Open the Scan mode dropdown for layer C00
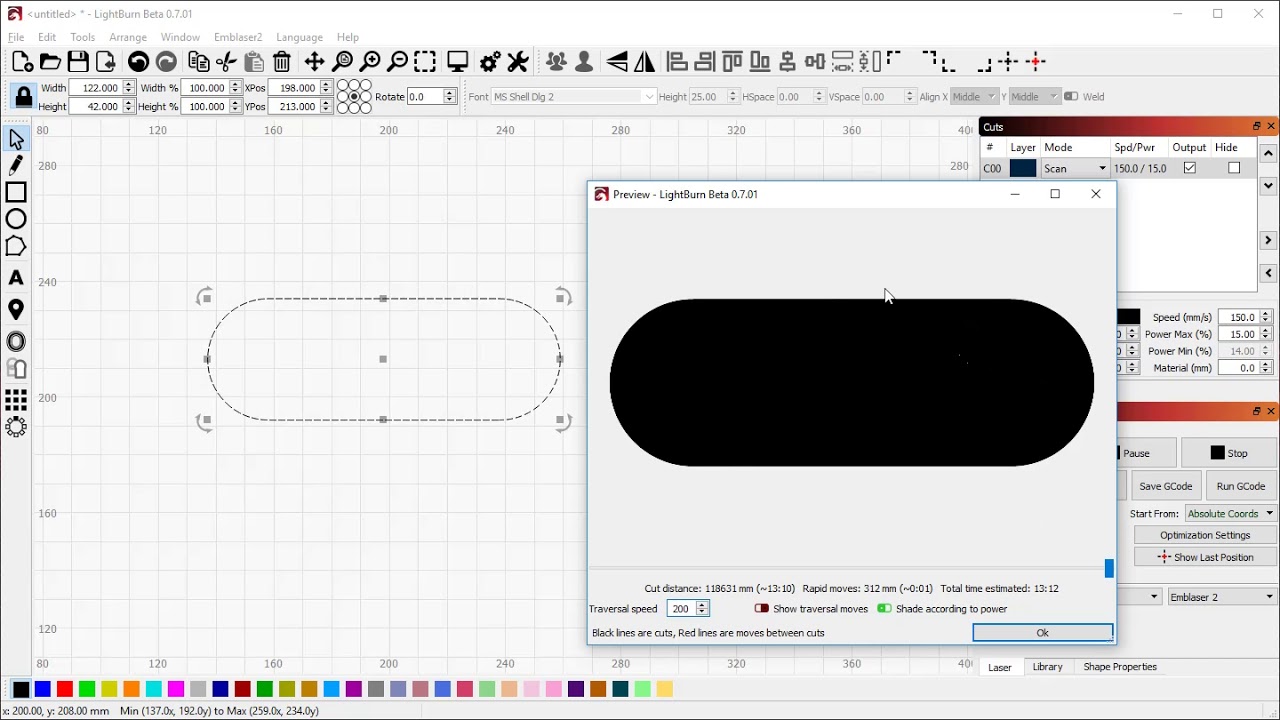The height and width of the screenshot is (720, 1280). click(x=1075, y=169)
